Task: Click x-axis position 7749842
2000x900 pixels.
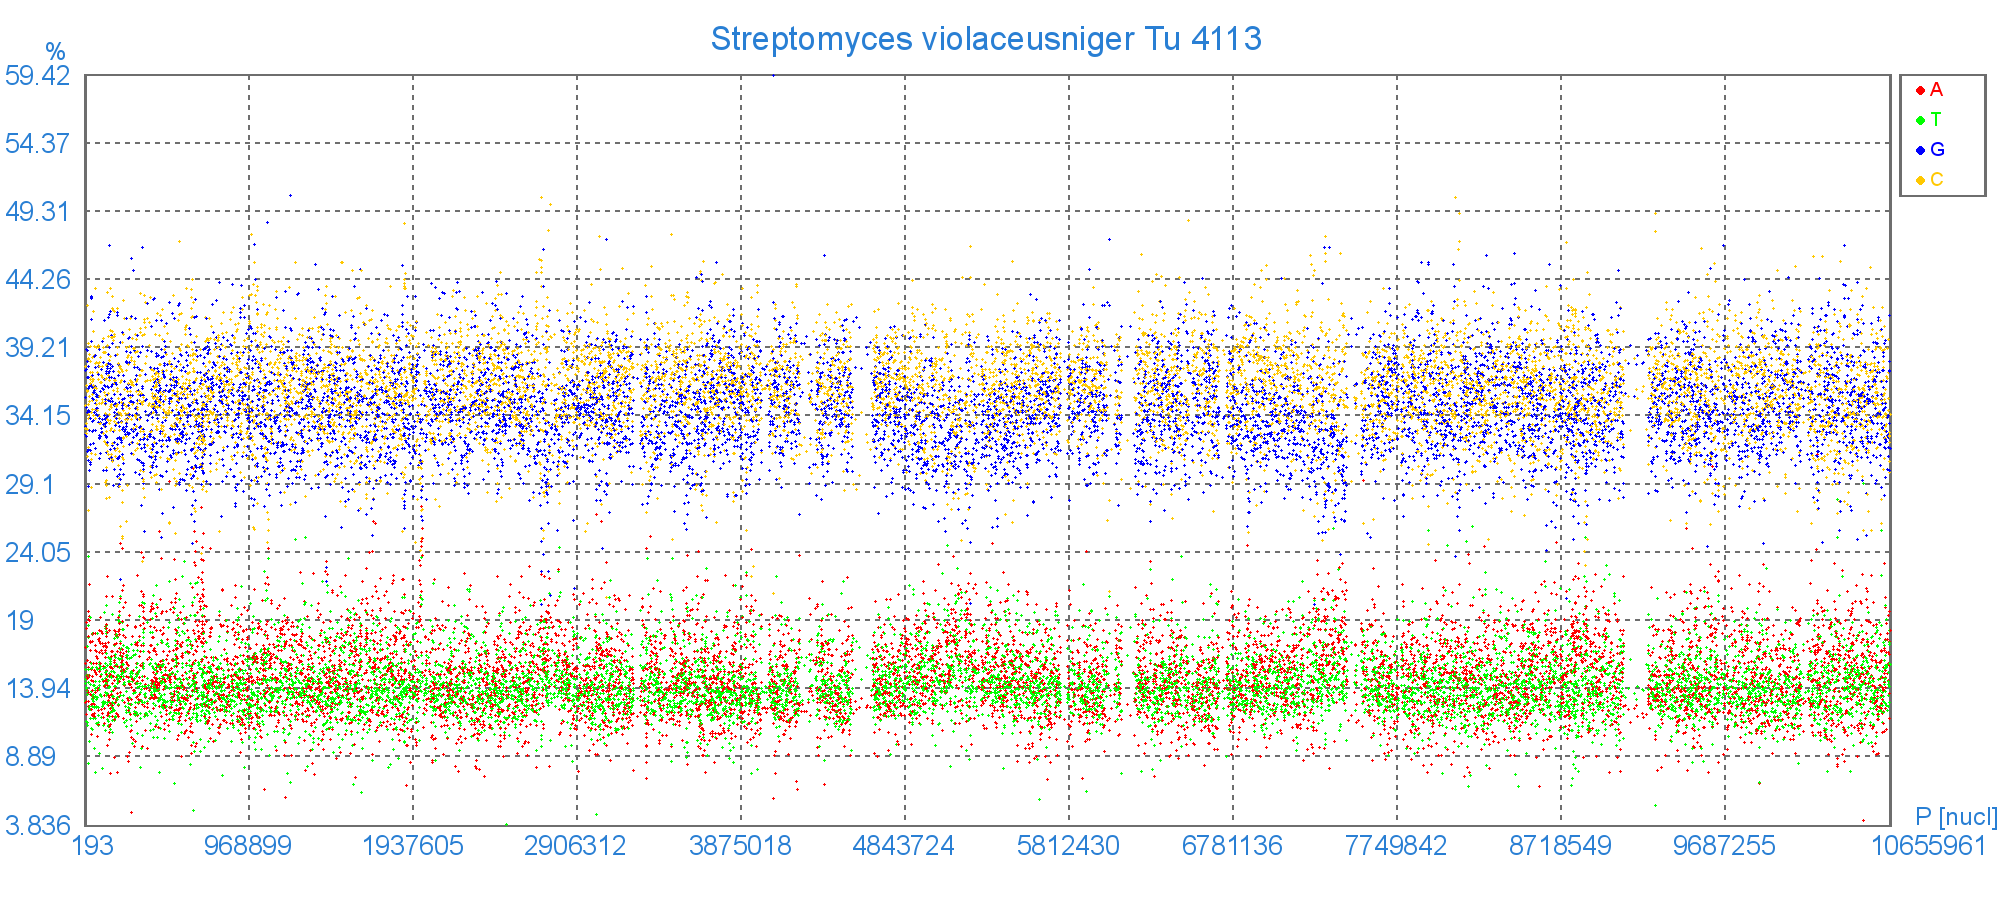Action: [1396, 846]
